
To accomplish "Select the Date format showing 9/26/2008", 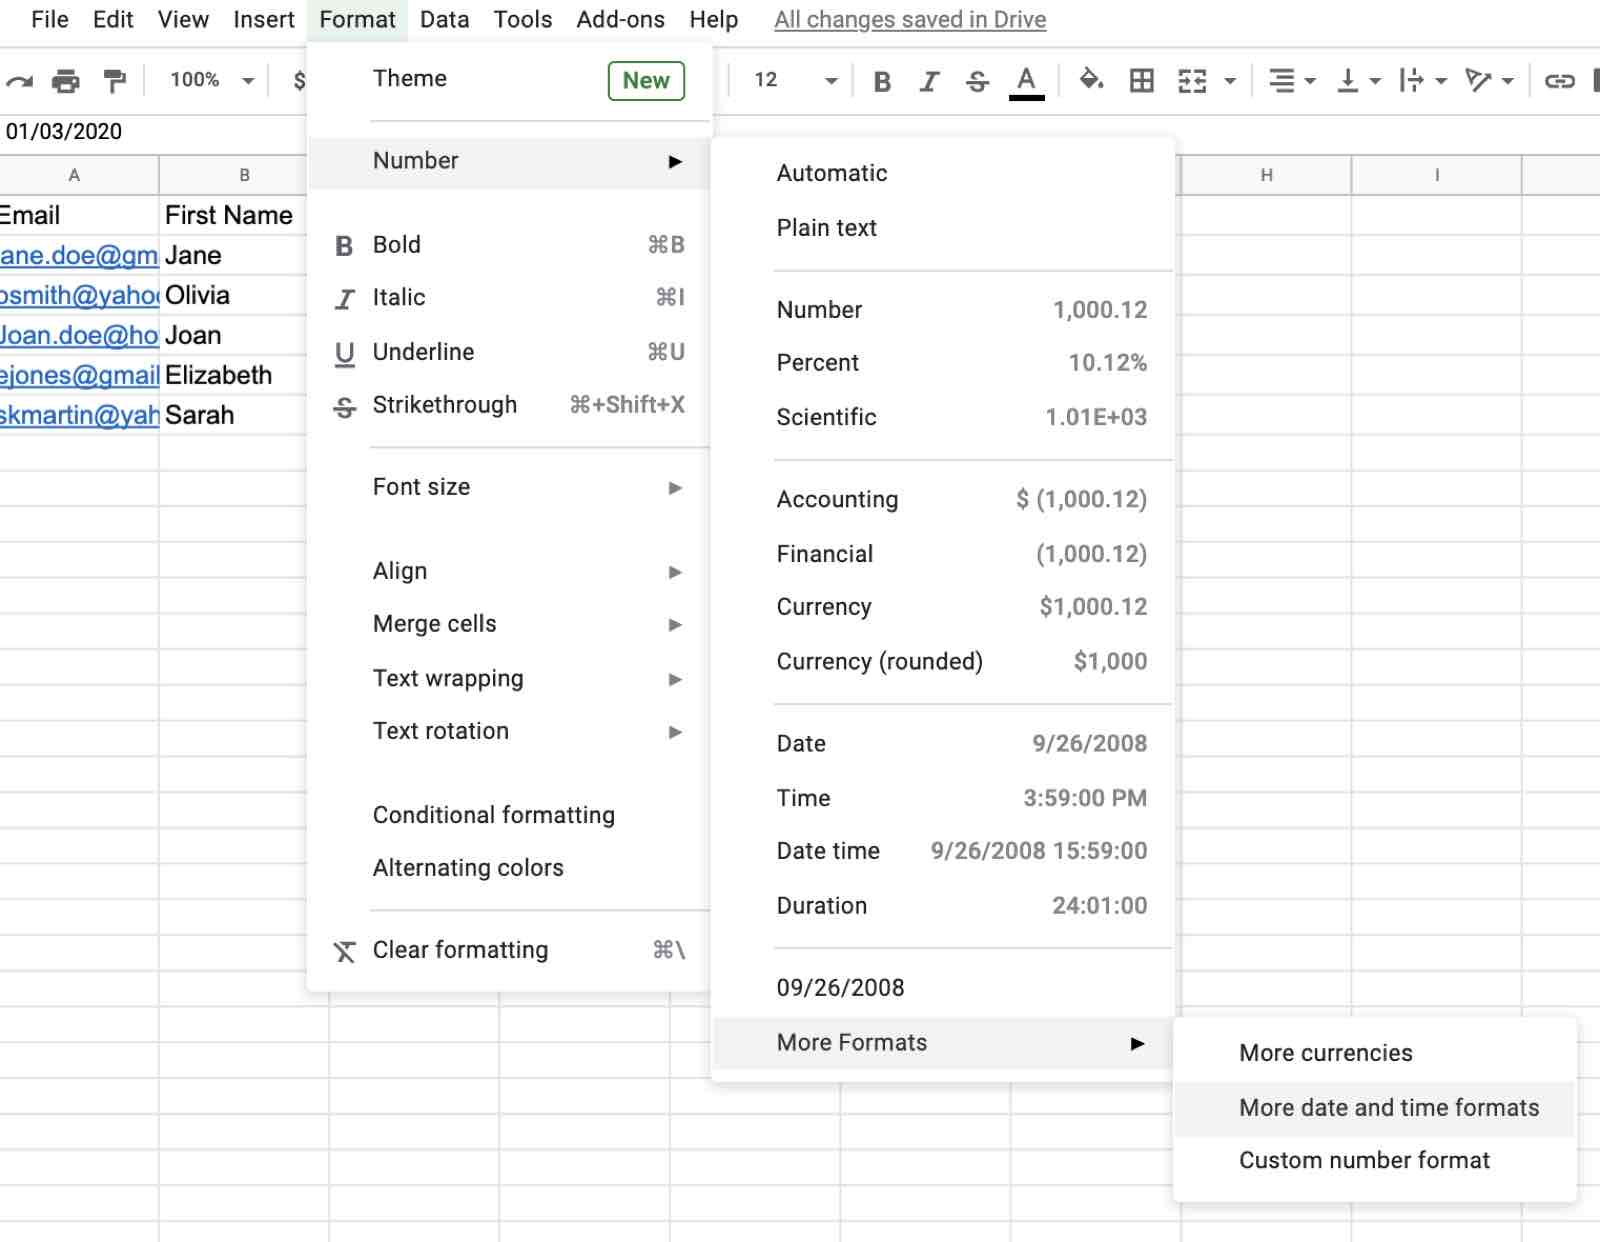I will [x=960, y=743].
